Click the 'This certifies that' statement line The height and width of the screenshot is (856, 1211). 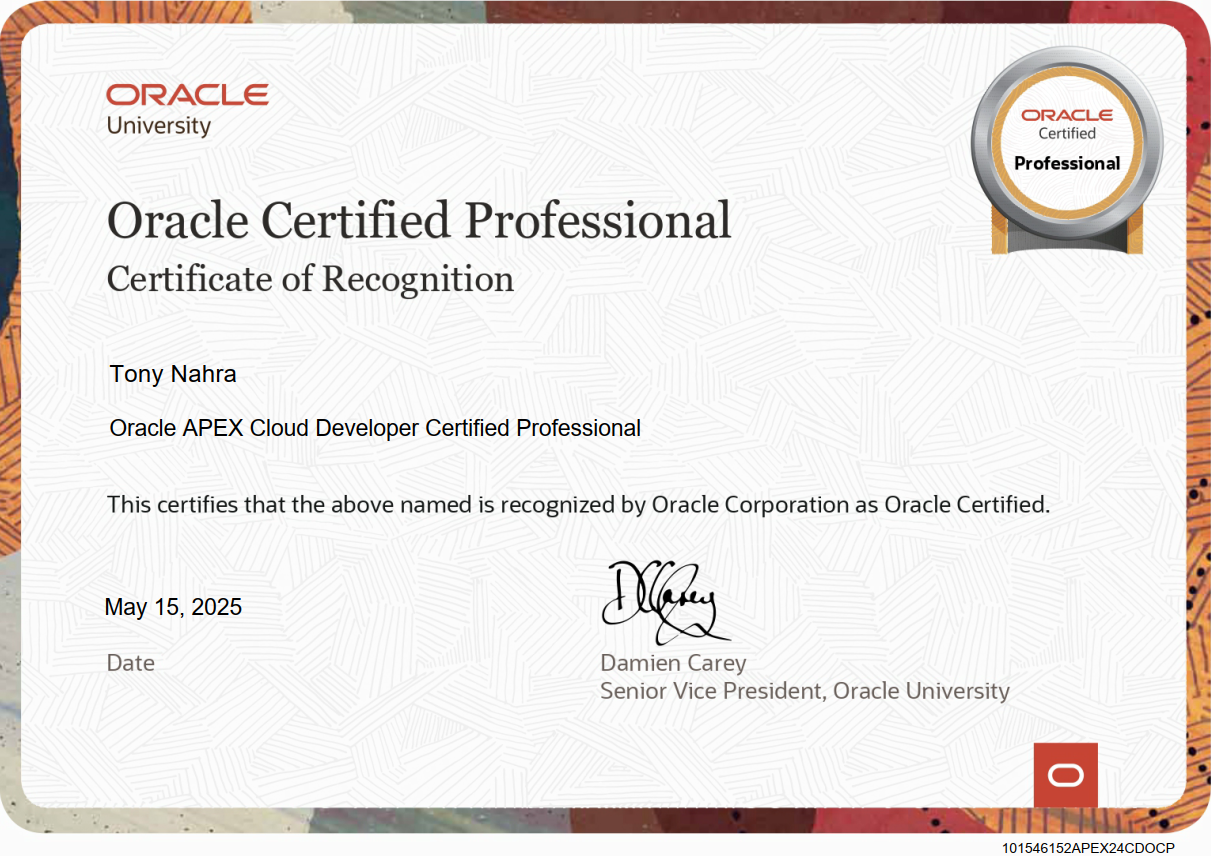(578, 504)
